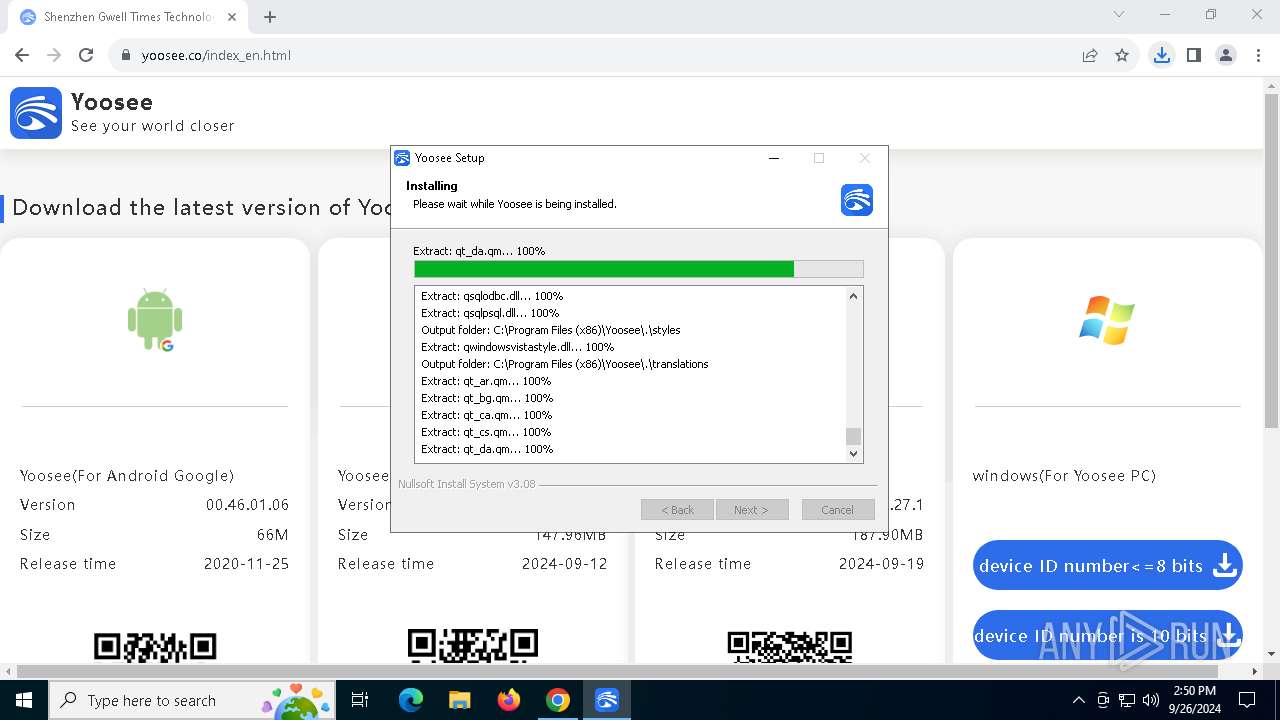The image size is (1280, 720).
Task: Download device ID number is 10 bits version
Action: pyautogui.click(x=1108, y=636)
